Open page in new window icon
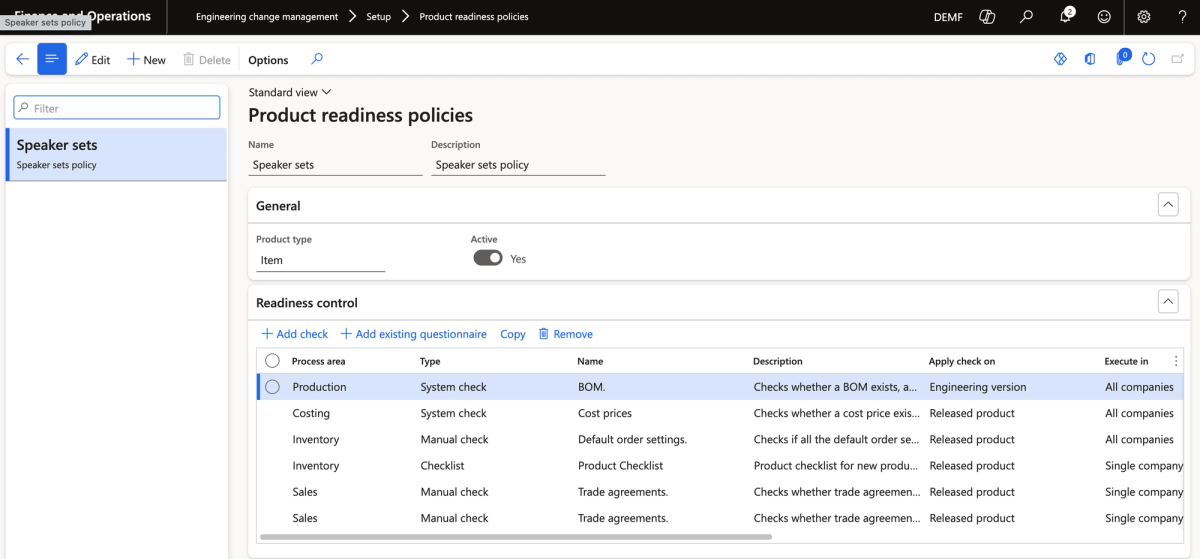This screenshot has width=1200, height=559. (1178, 60)
